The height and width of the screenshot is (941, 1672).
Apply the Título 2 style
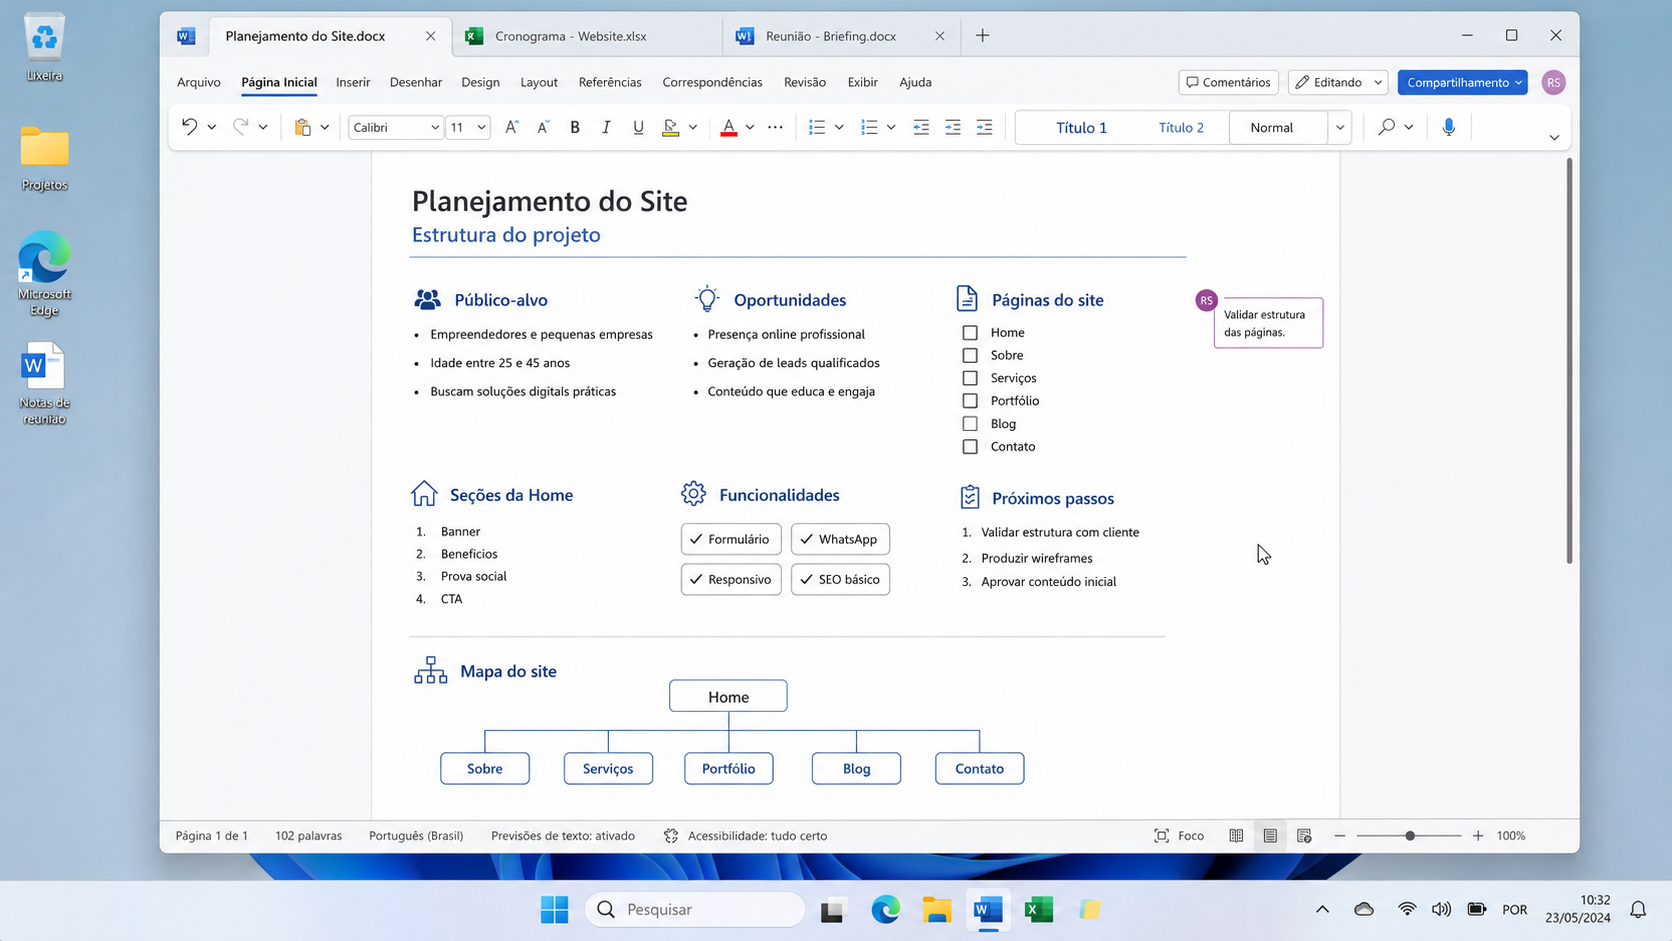point(1181,128)
